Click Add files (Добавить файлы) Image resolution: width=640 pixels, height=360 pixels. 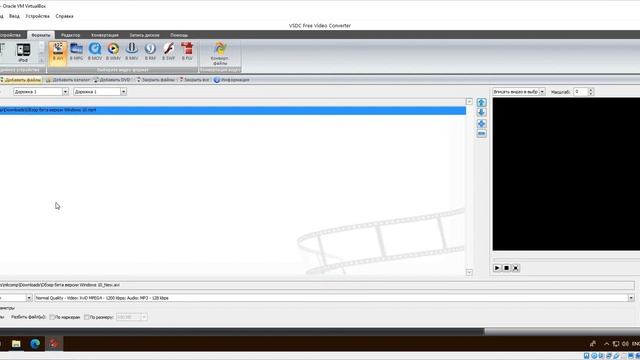(20, 80)
